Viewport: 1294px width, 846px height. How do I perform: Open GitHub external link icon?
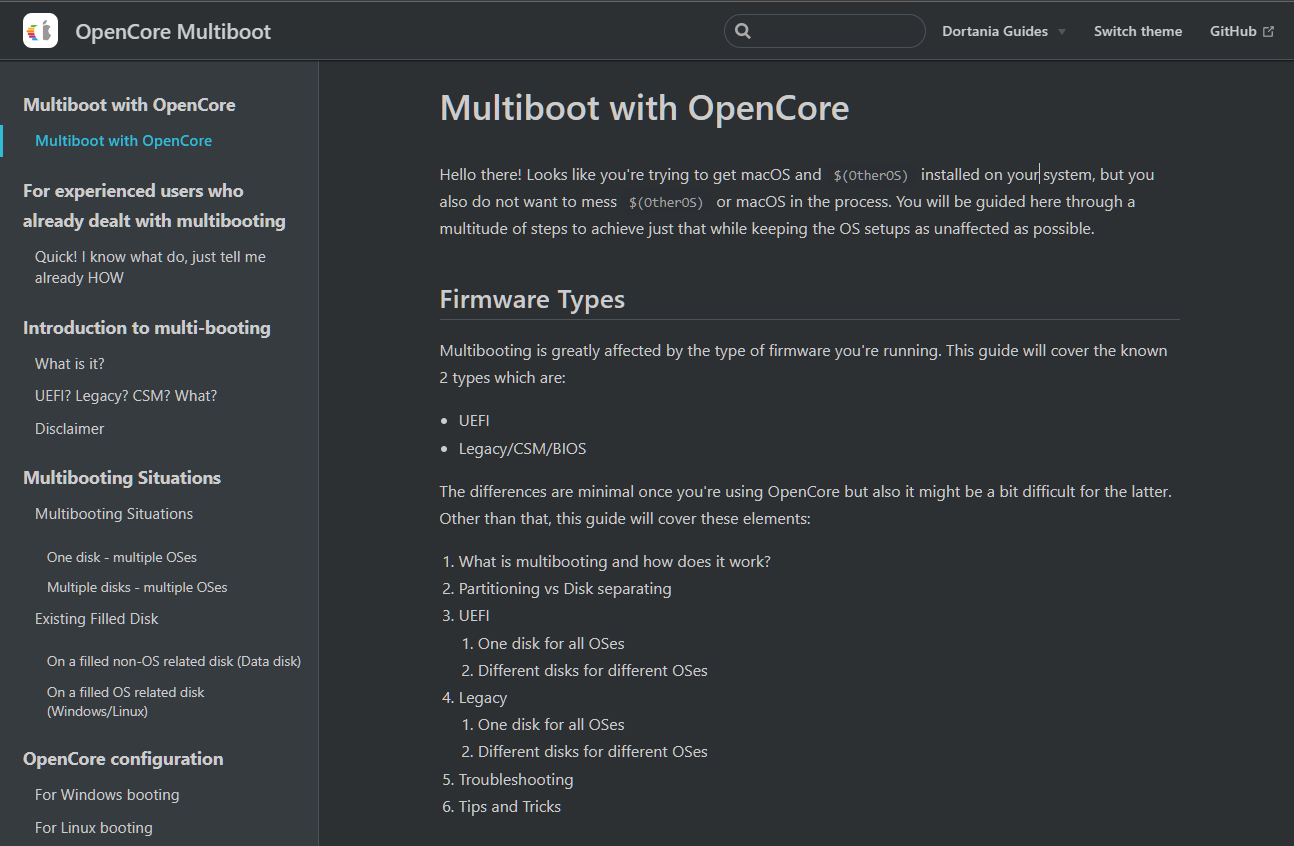[1269, 31]
